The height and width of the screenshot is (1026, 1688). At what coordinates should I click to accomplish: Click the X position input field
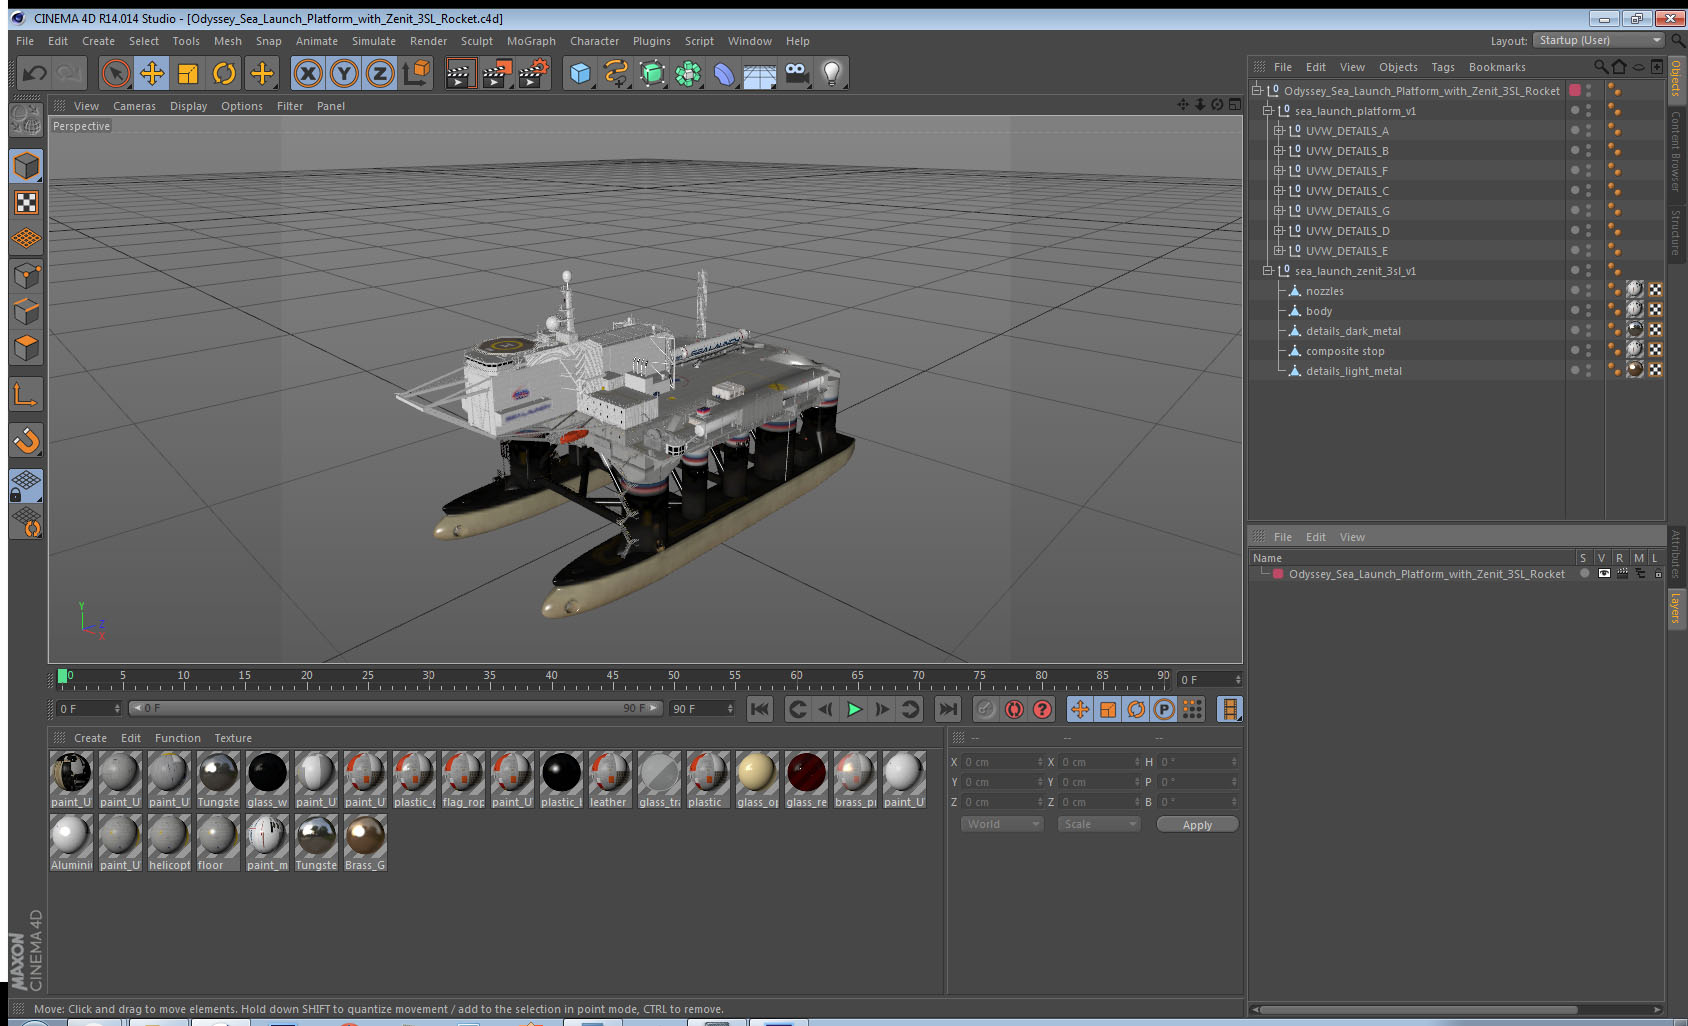(1004, 762)
